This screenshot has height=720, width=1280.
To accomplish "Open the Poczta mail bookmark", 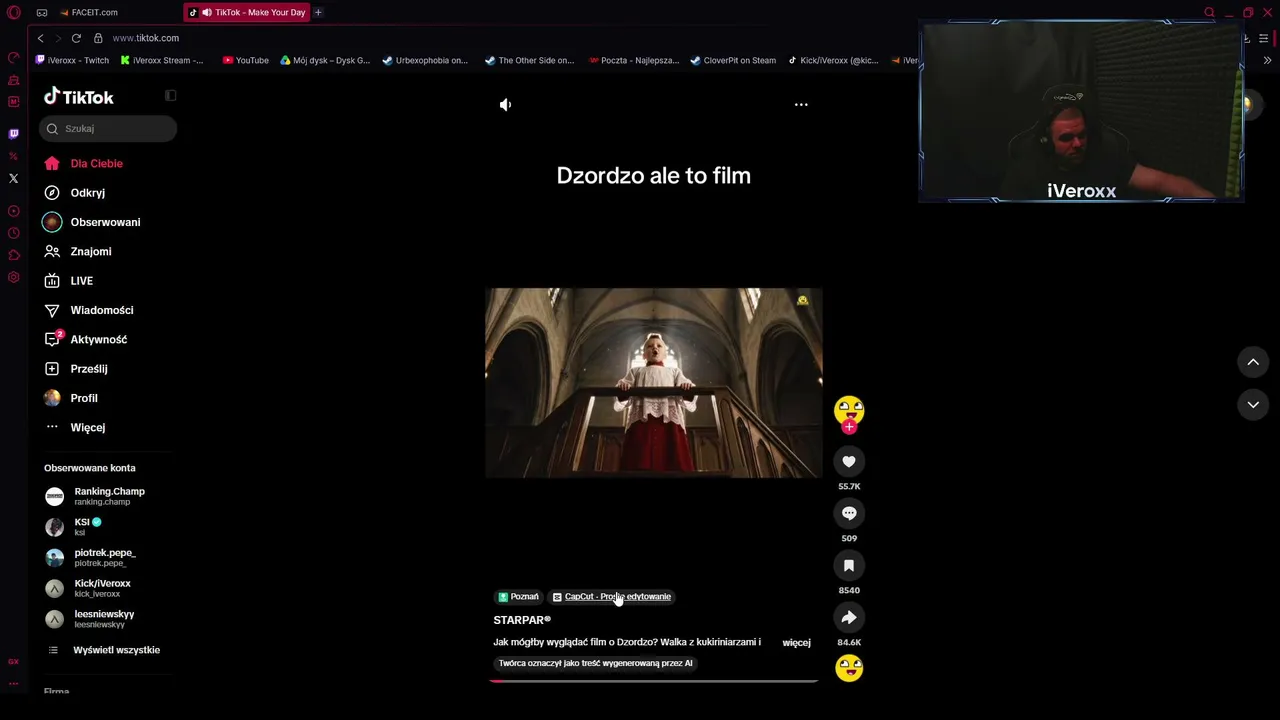I will click(x=634, y=60).
